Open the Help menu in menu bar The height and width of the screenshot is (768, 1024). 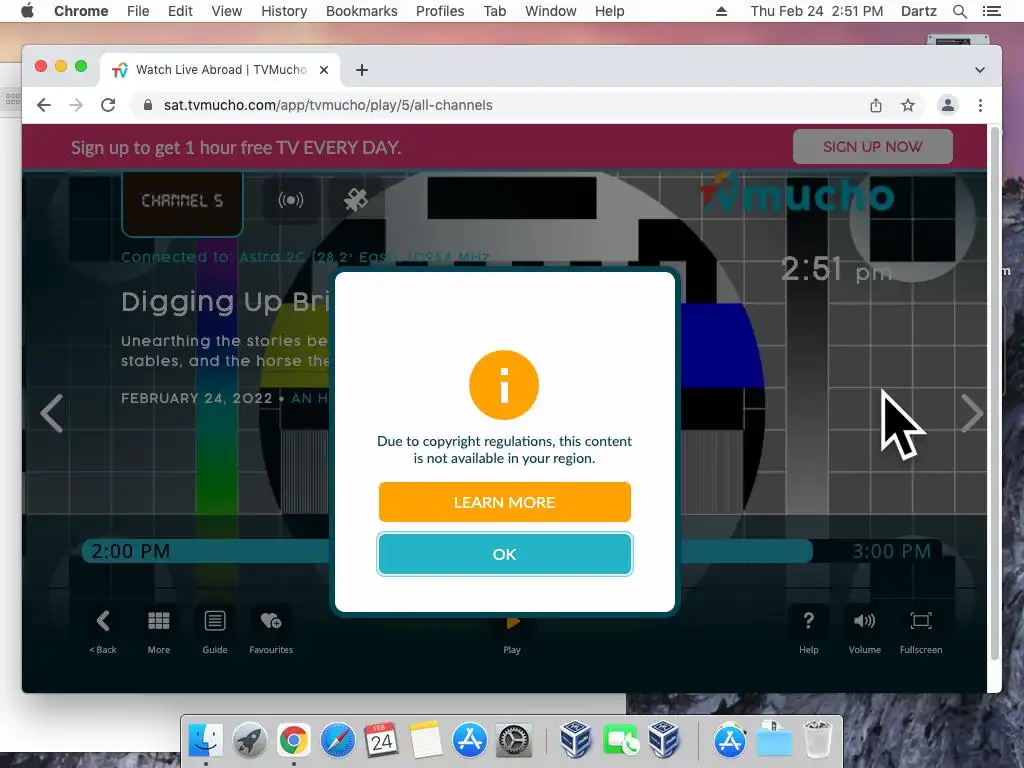click(609, 11)
